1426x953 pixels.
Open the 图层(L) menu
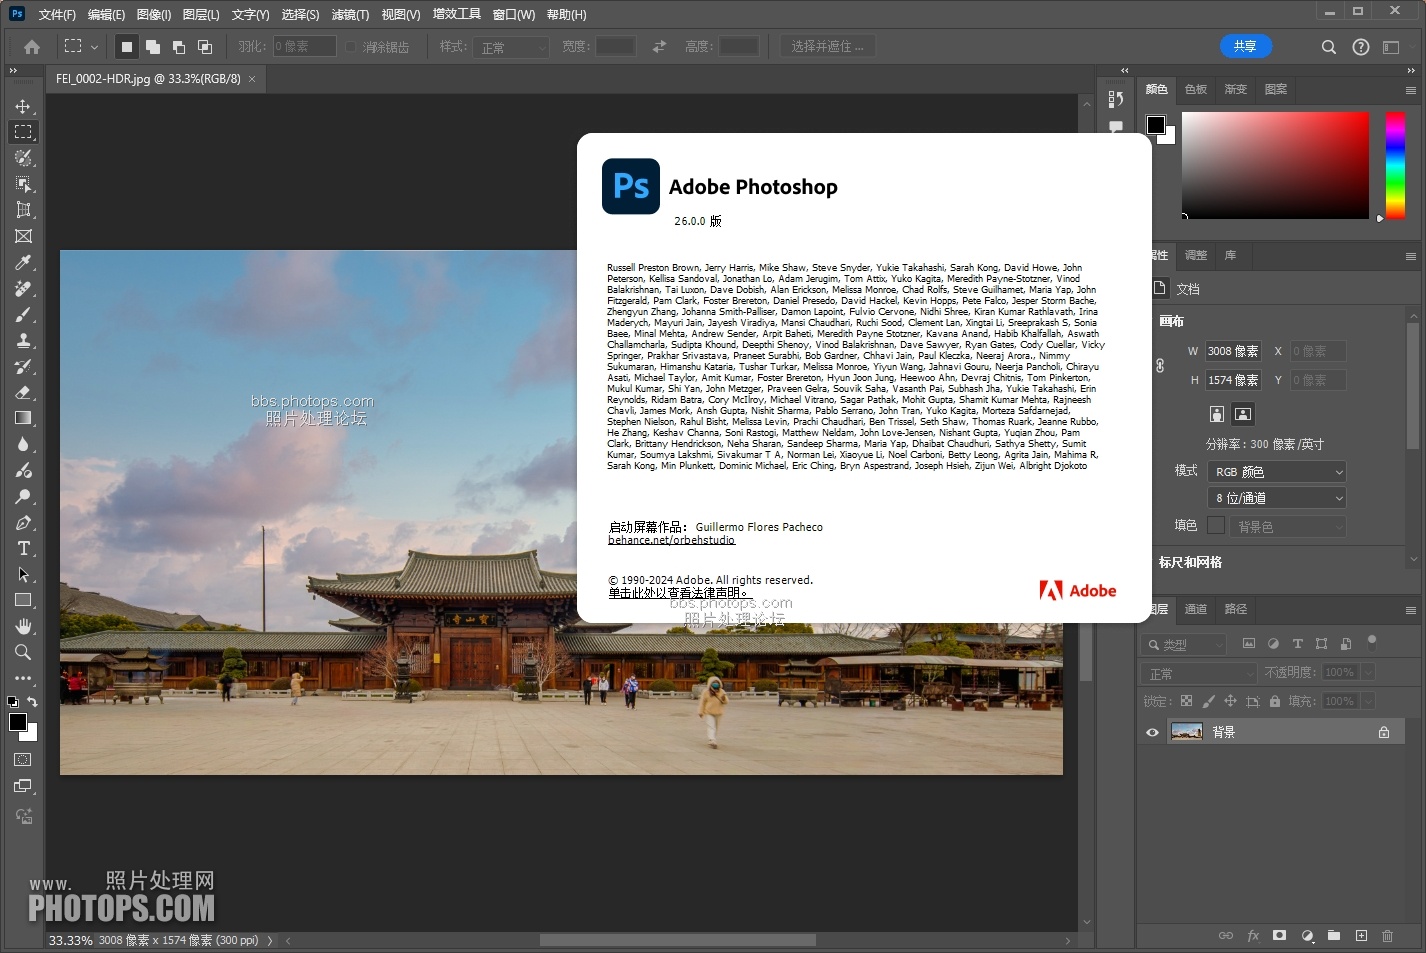click(x=201, y=15)
